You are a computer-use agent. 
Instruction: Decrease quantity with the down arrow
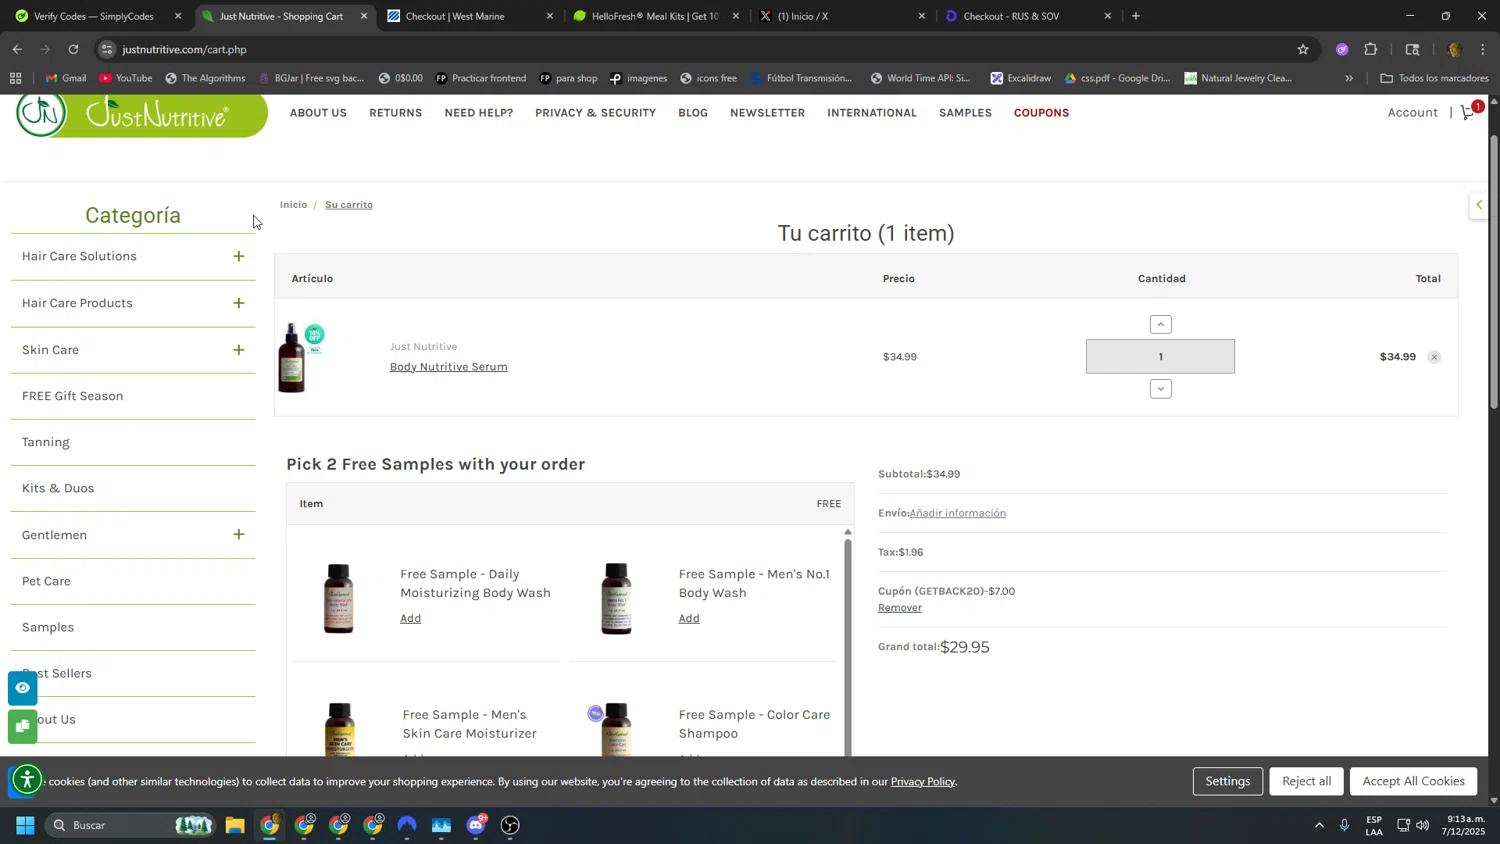[1160, 389]
